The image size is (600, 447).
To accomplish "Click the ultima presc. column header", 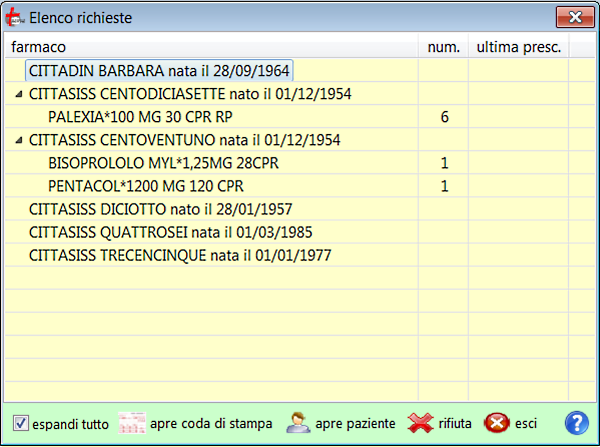I will pos(518,47).
